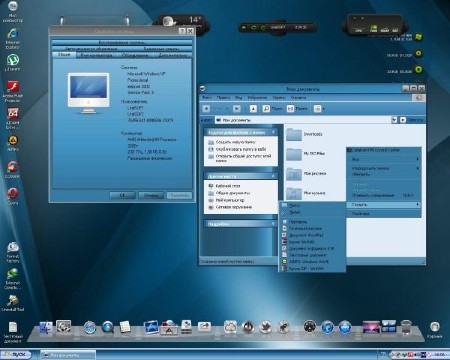
Task: Click Cancel in System Properties dialog
Action: (x=151, y=195)
